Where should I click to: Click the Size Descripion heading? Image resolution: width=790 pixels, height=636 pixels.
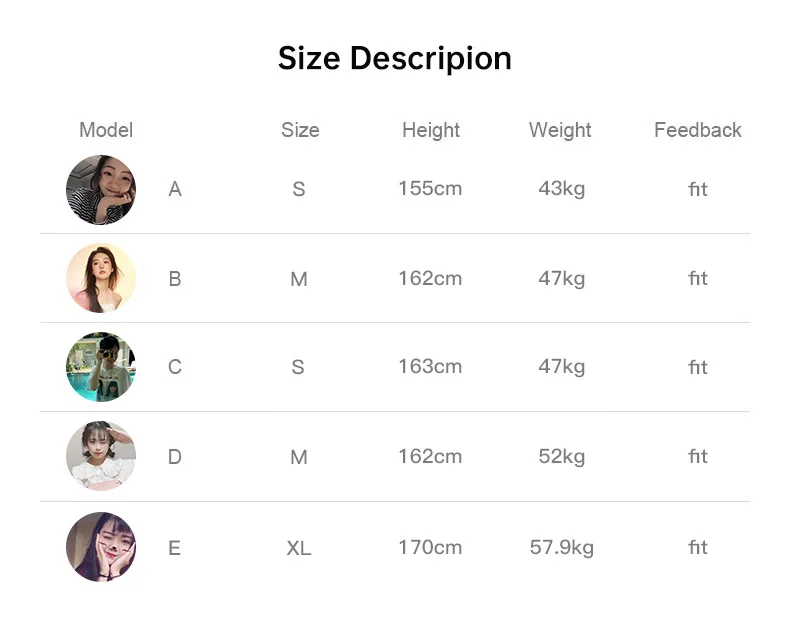[x=395, y=58]
